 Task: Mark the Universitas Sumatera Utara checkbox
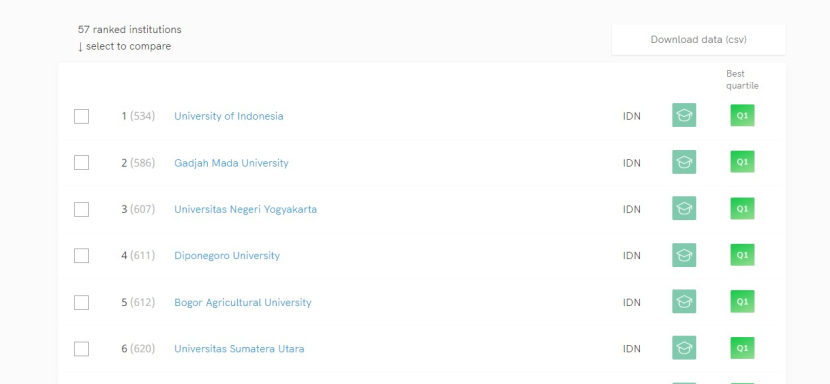tap(82, 349)
